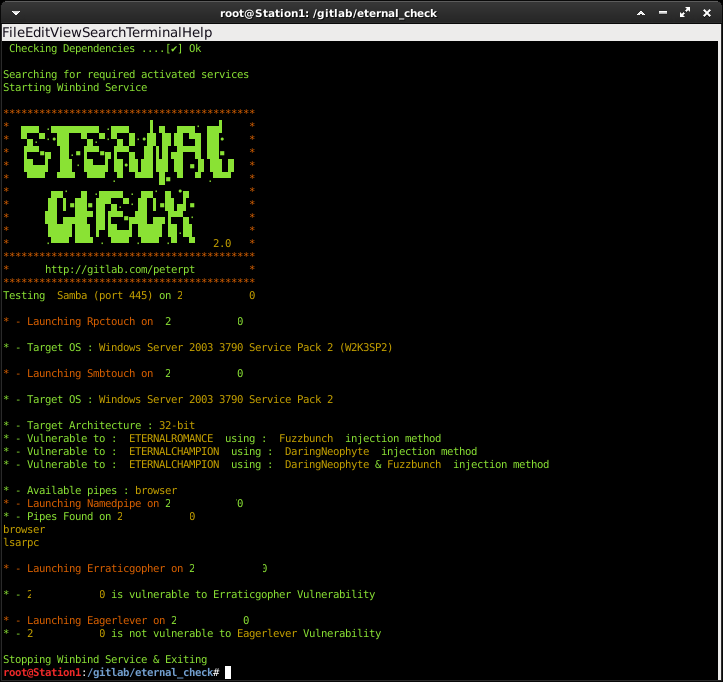Open the Help menu

(196, 32)
